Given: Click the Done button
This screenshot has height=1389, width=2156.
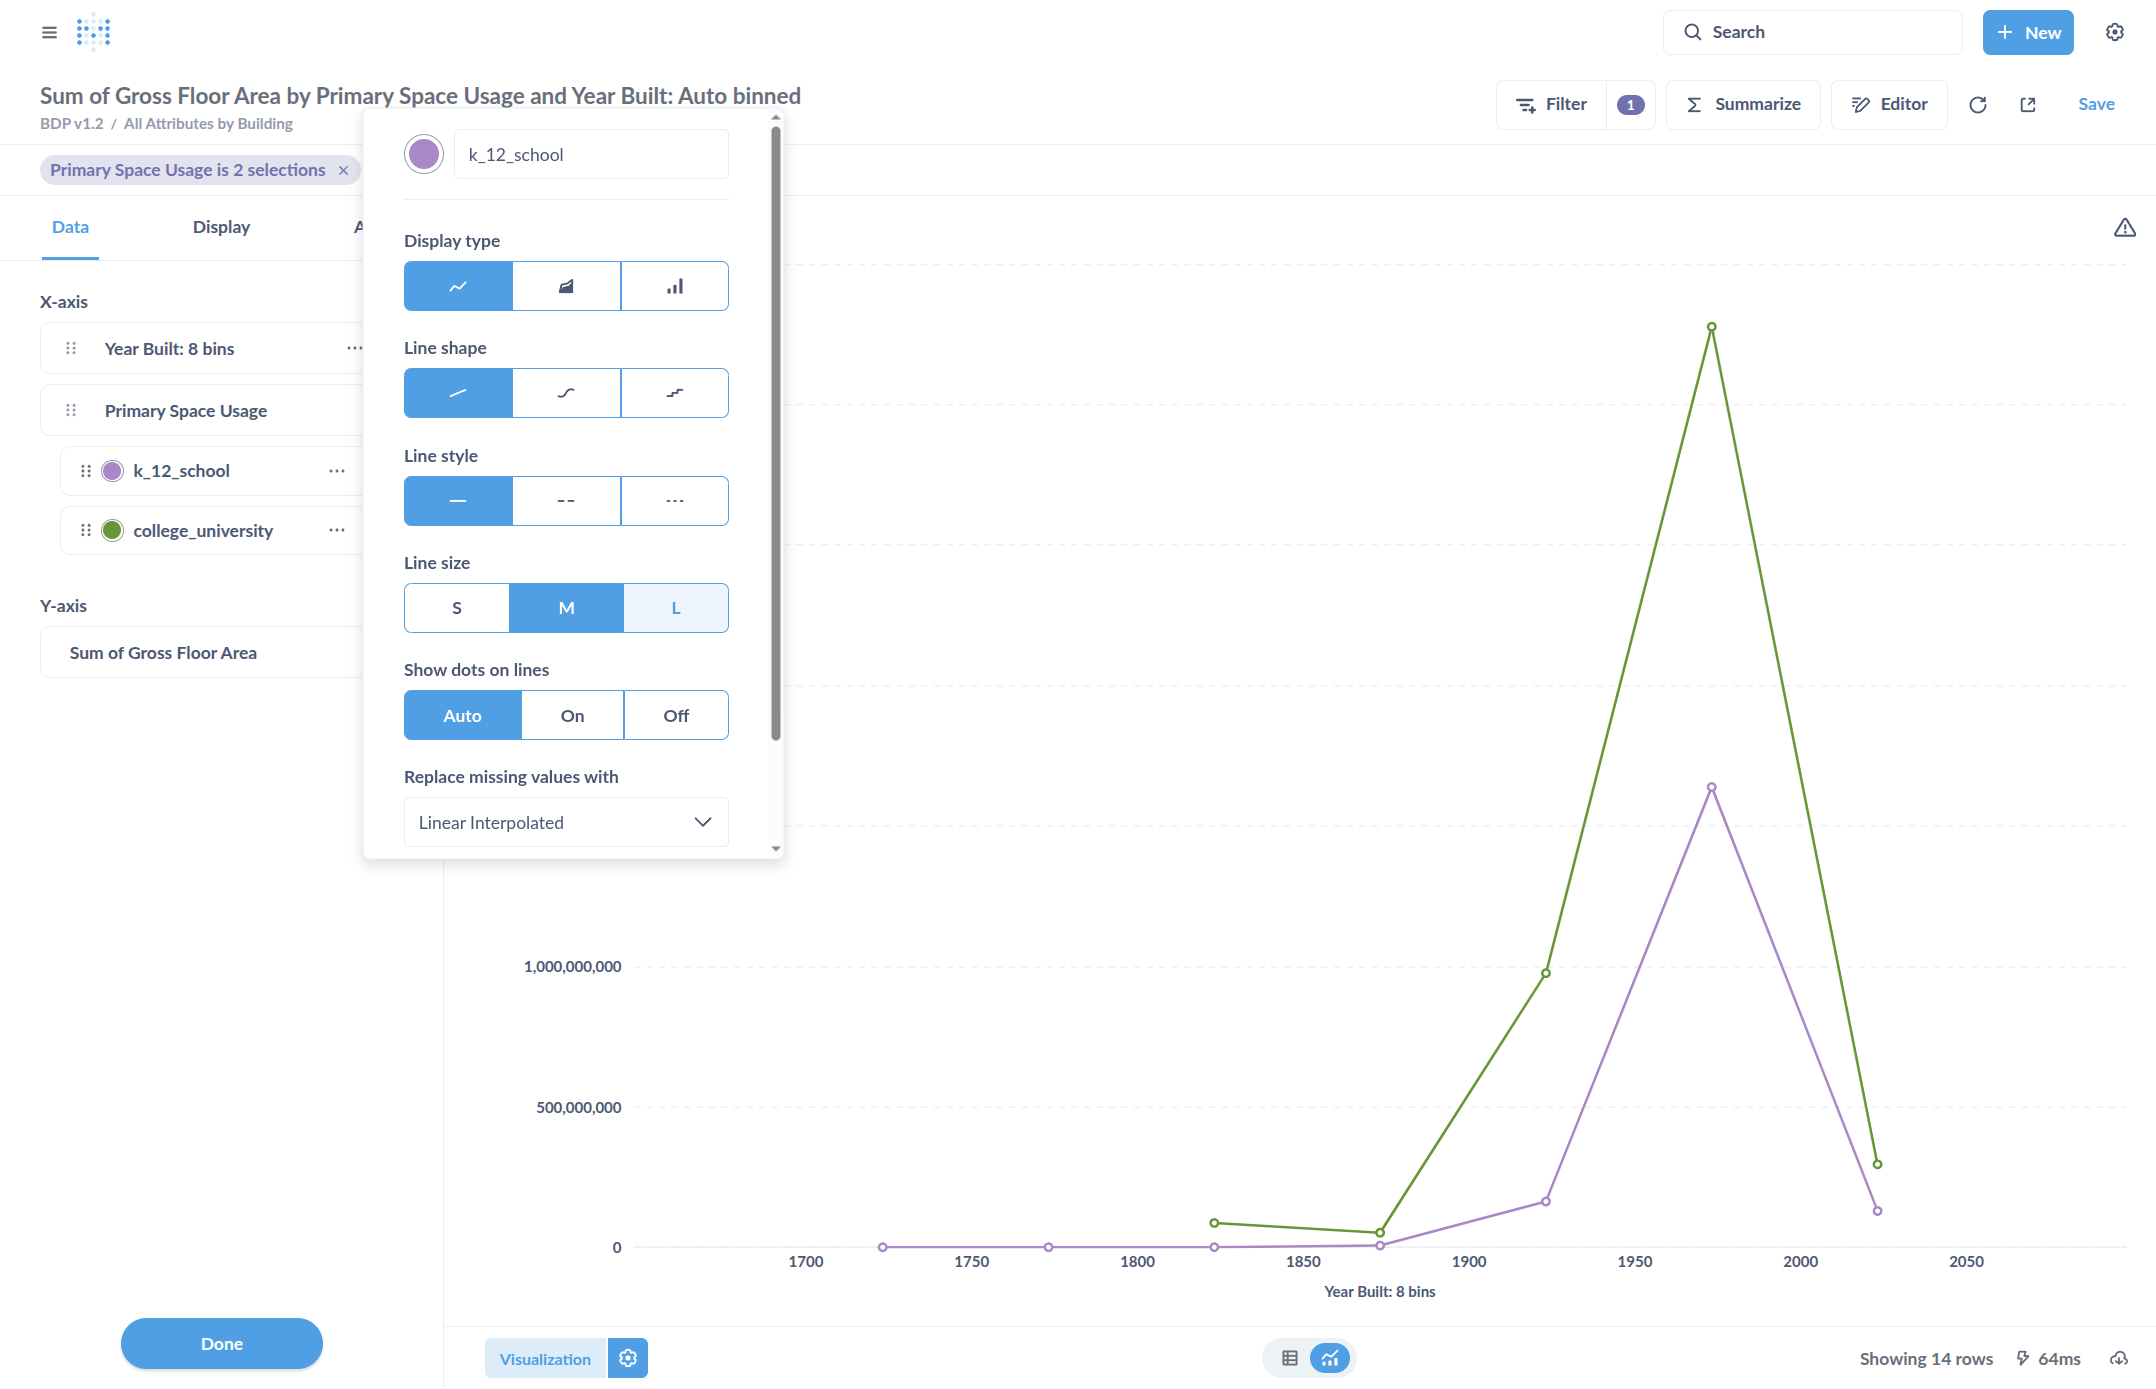Looking at the screenshot, I should (x=222, y=1343).
